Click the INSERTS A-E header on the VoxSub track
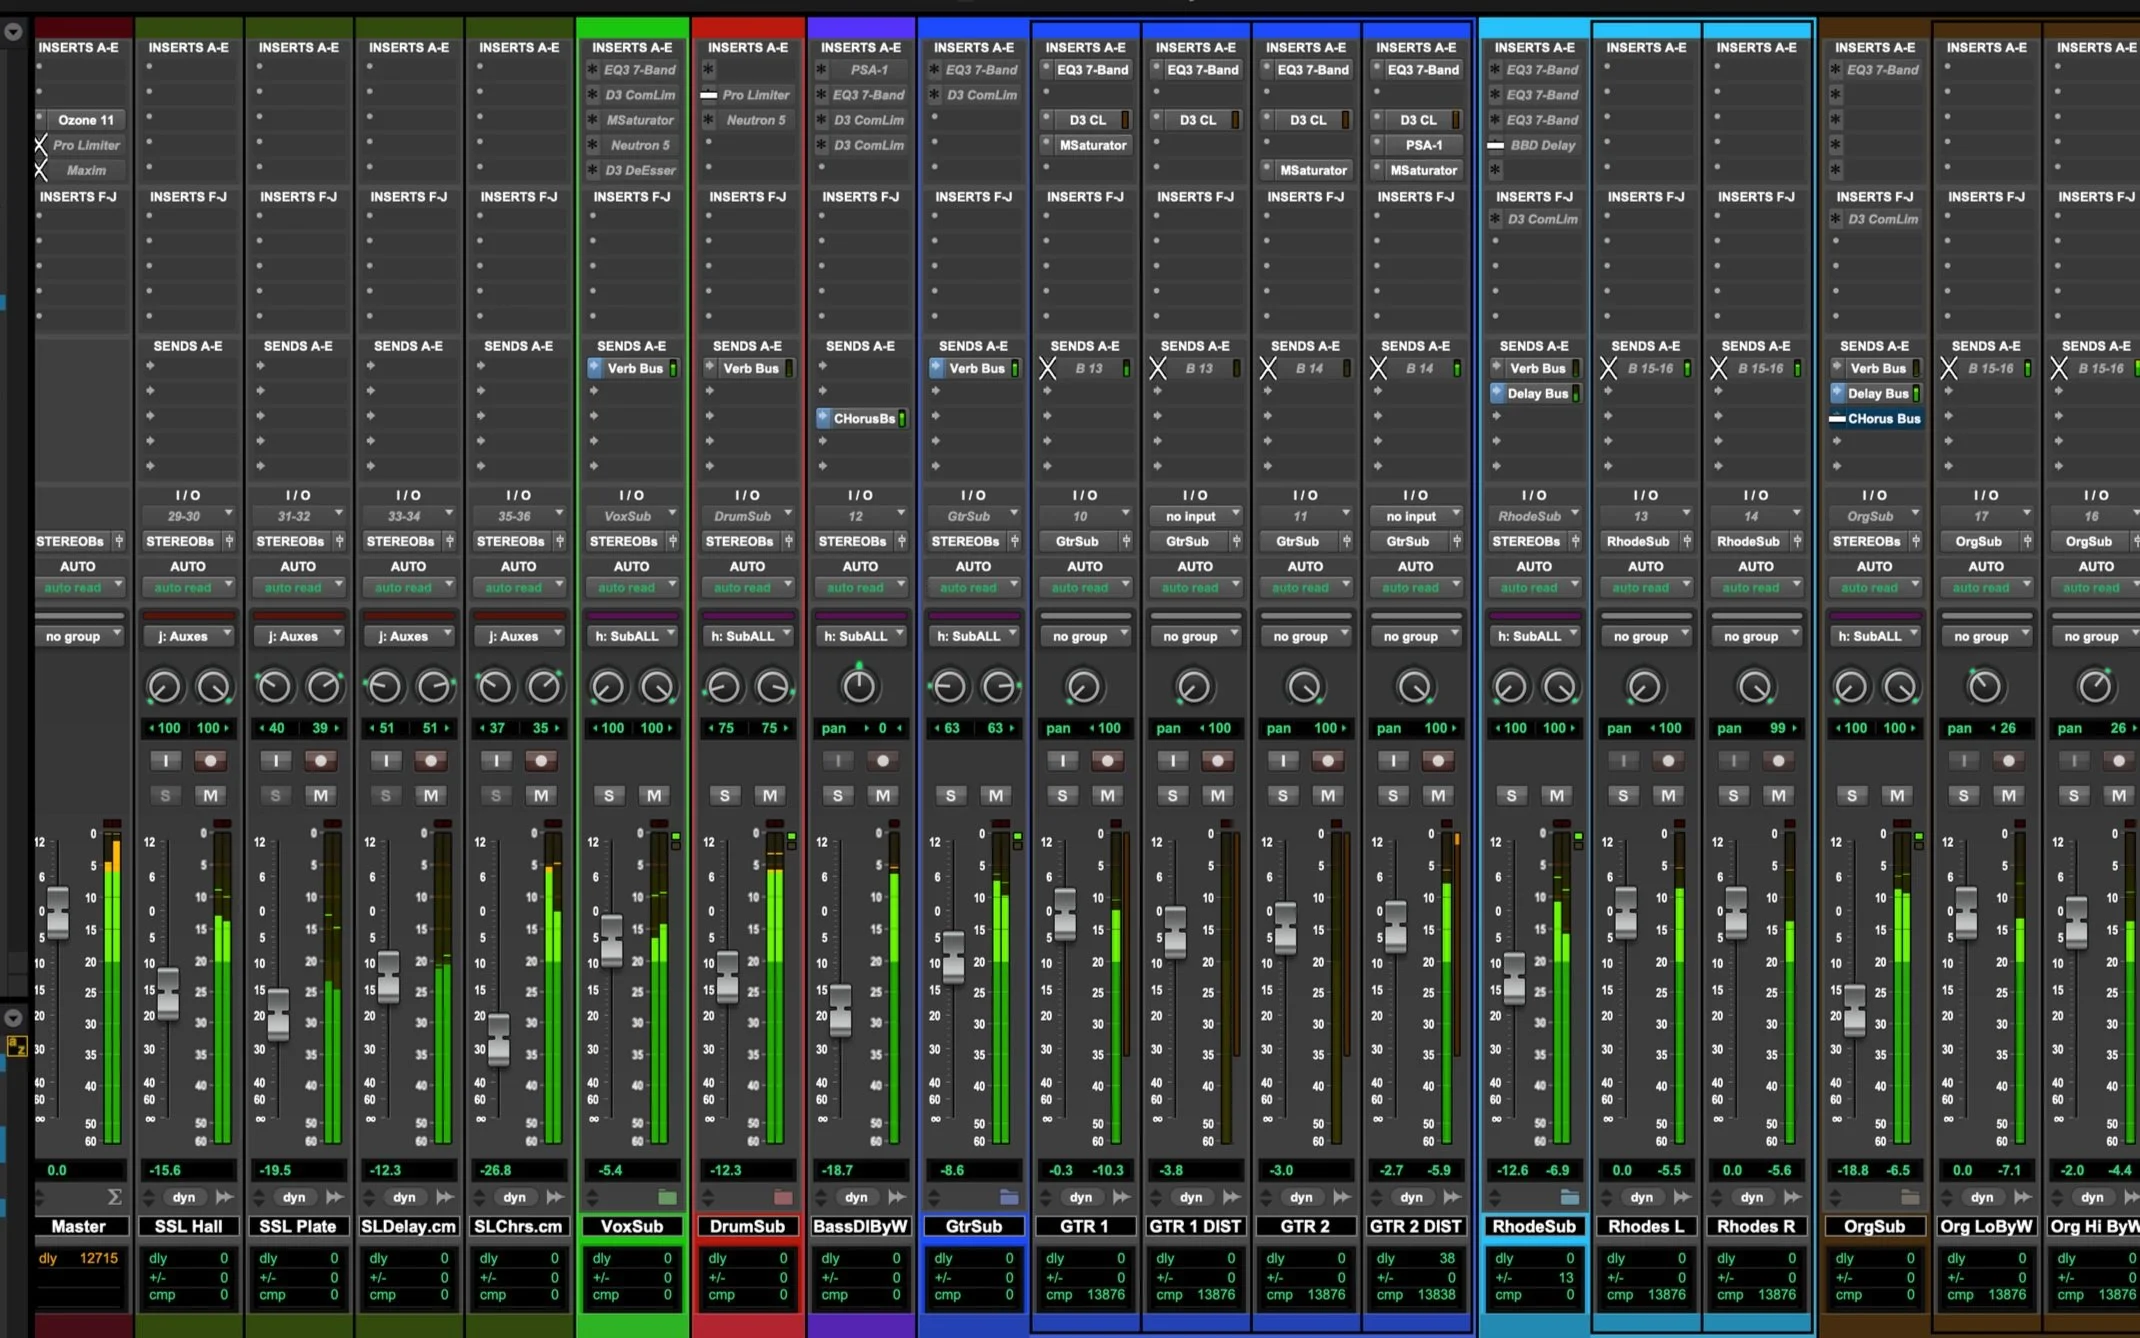Screen dimensions: 2140x1338 [632, 47]
